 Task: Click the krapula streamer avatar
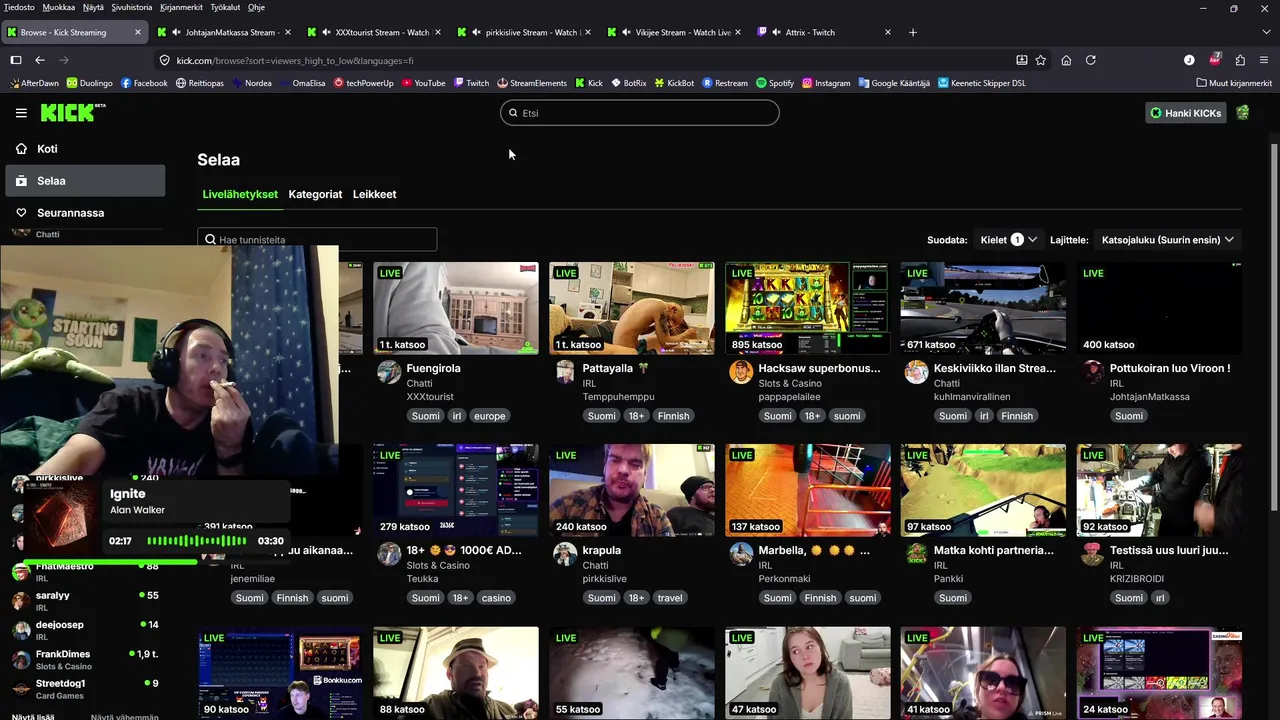565,555
